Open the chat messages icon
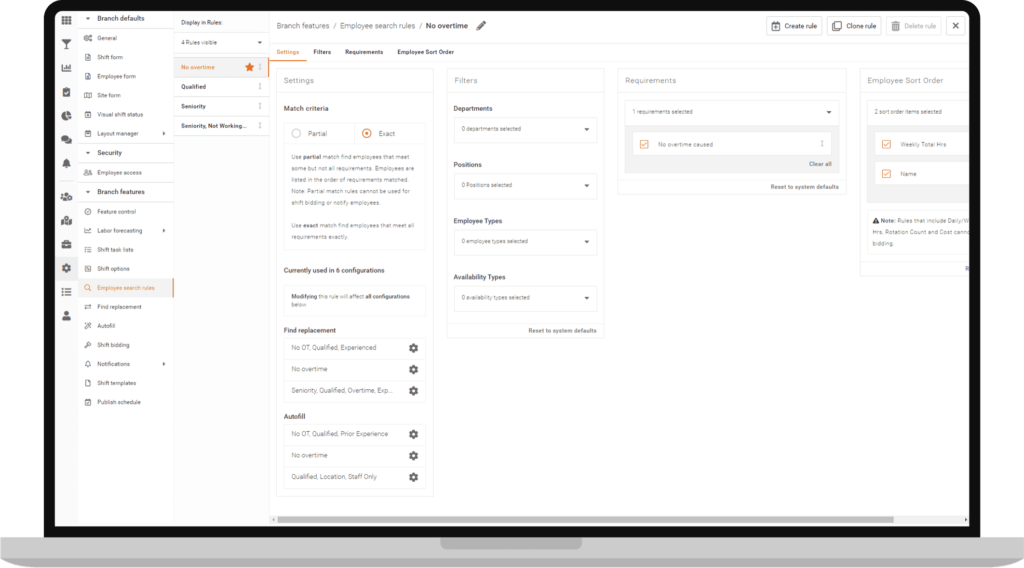 (x=66, y=140)
